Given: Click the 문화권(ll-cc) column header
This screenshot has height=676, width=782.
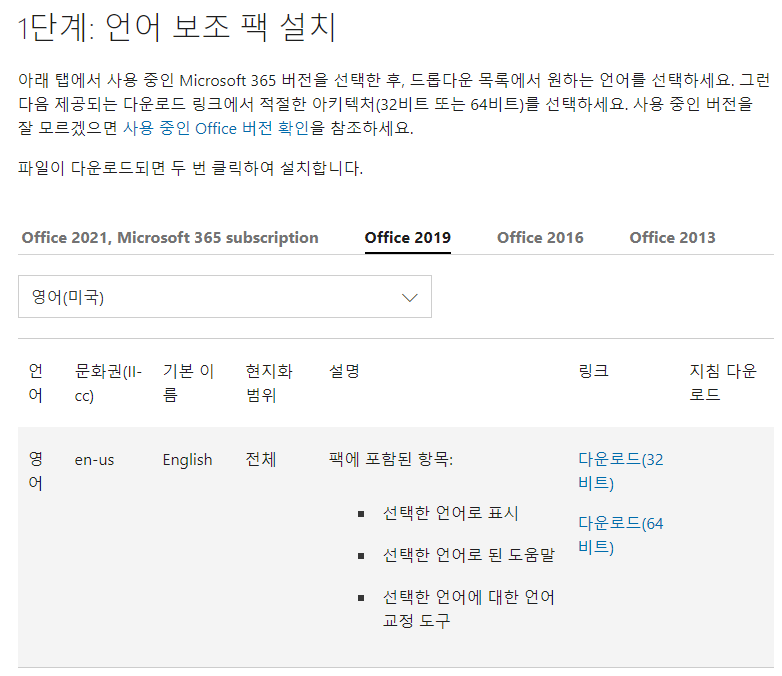Looking at the screenshot, I should [108, 383].
